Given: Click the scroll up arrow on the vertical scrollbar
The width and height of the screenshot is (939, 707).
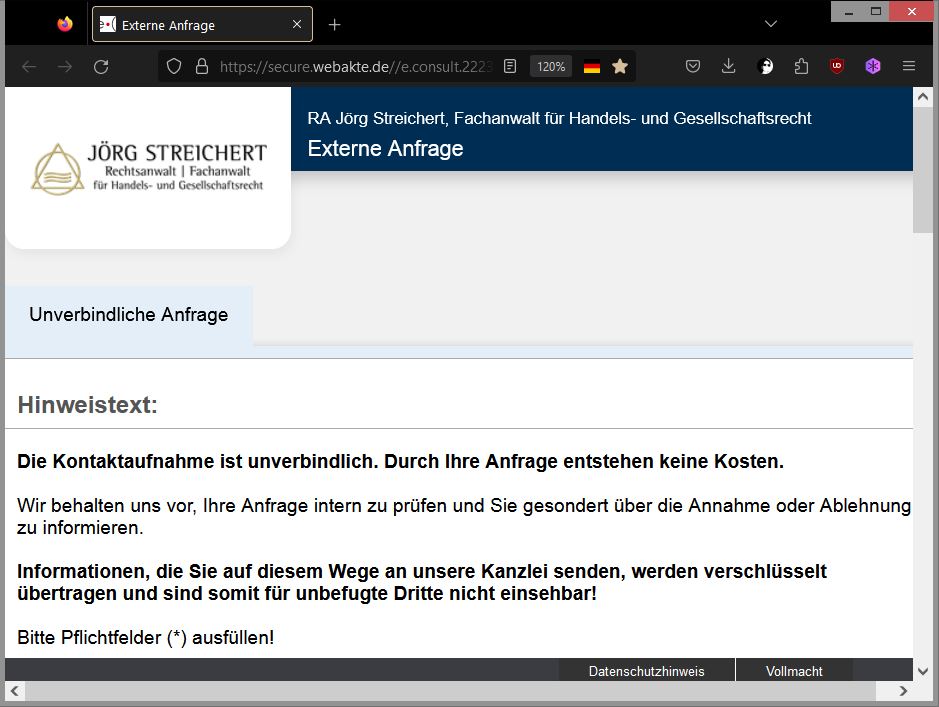Looking at the screenshot, I should point(923,96).
